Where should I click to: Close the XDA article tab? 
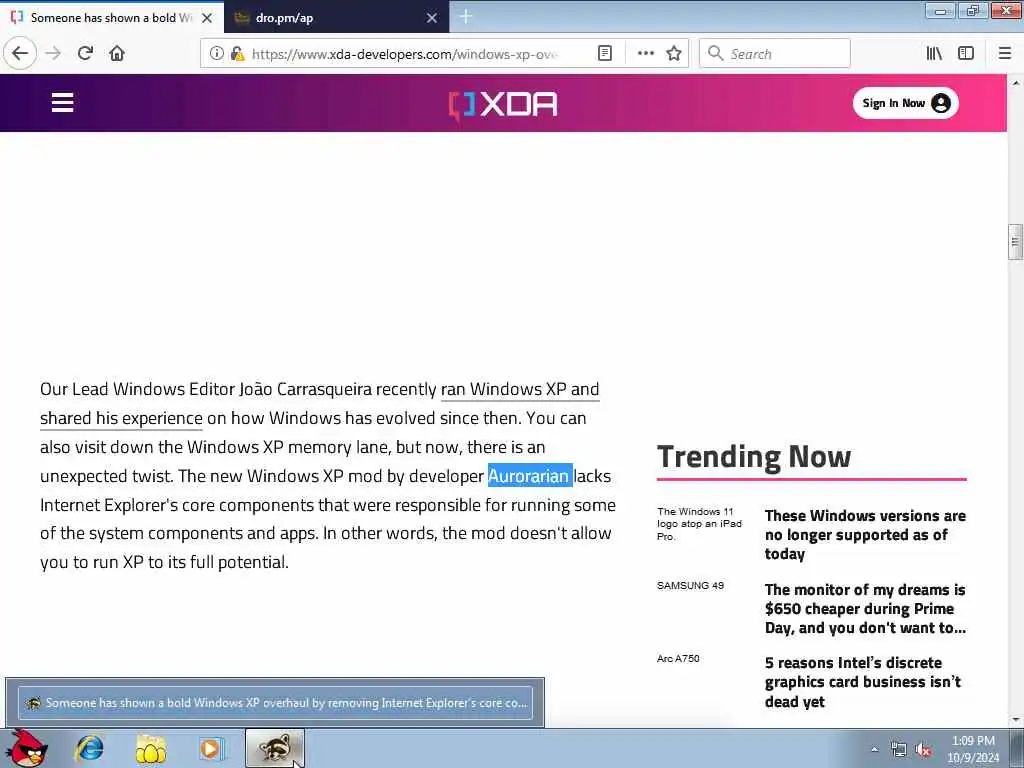point(207,18)
